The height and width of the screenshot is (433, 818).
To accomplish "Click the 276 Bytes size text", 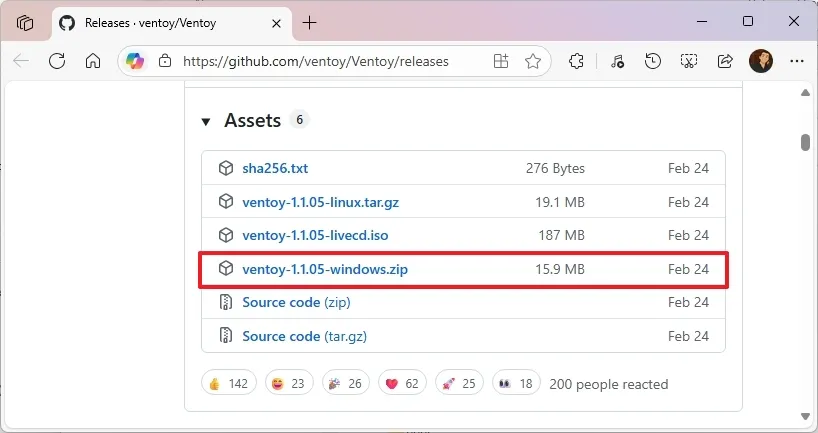I will point(555,169).
